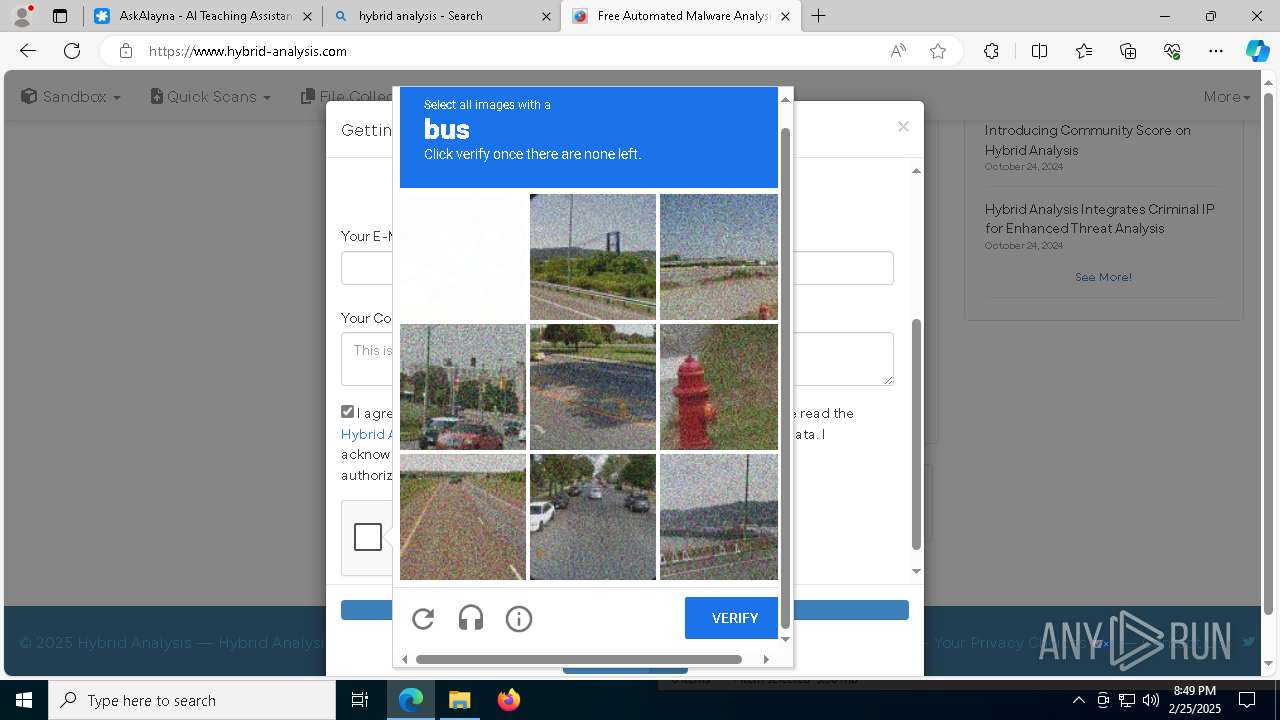
Task: Select the red fire hydrant image tile
Action: (719, 387)
